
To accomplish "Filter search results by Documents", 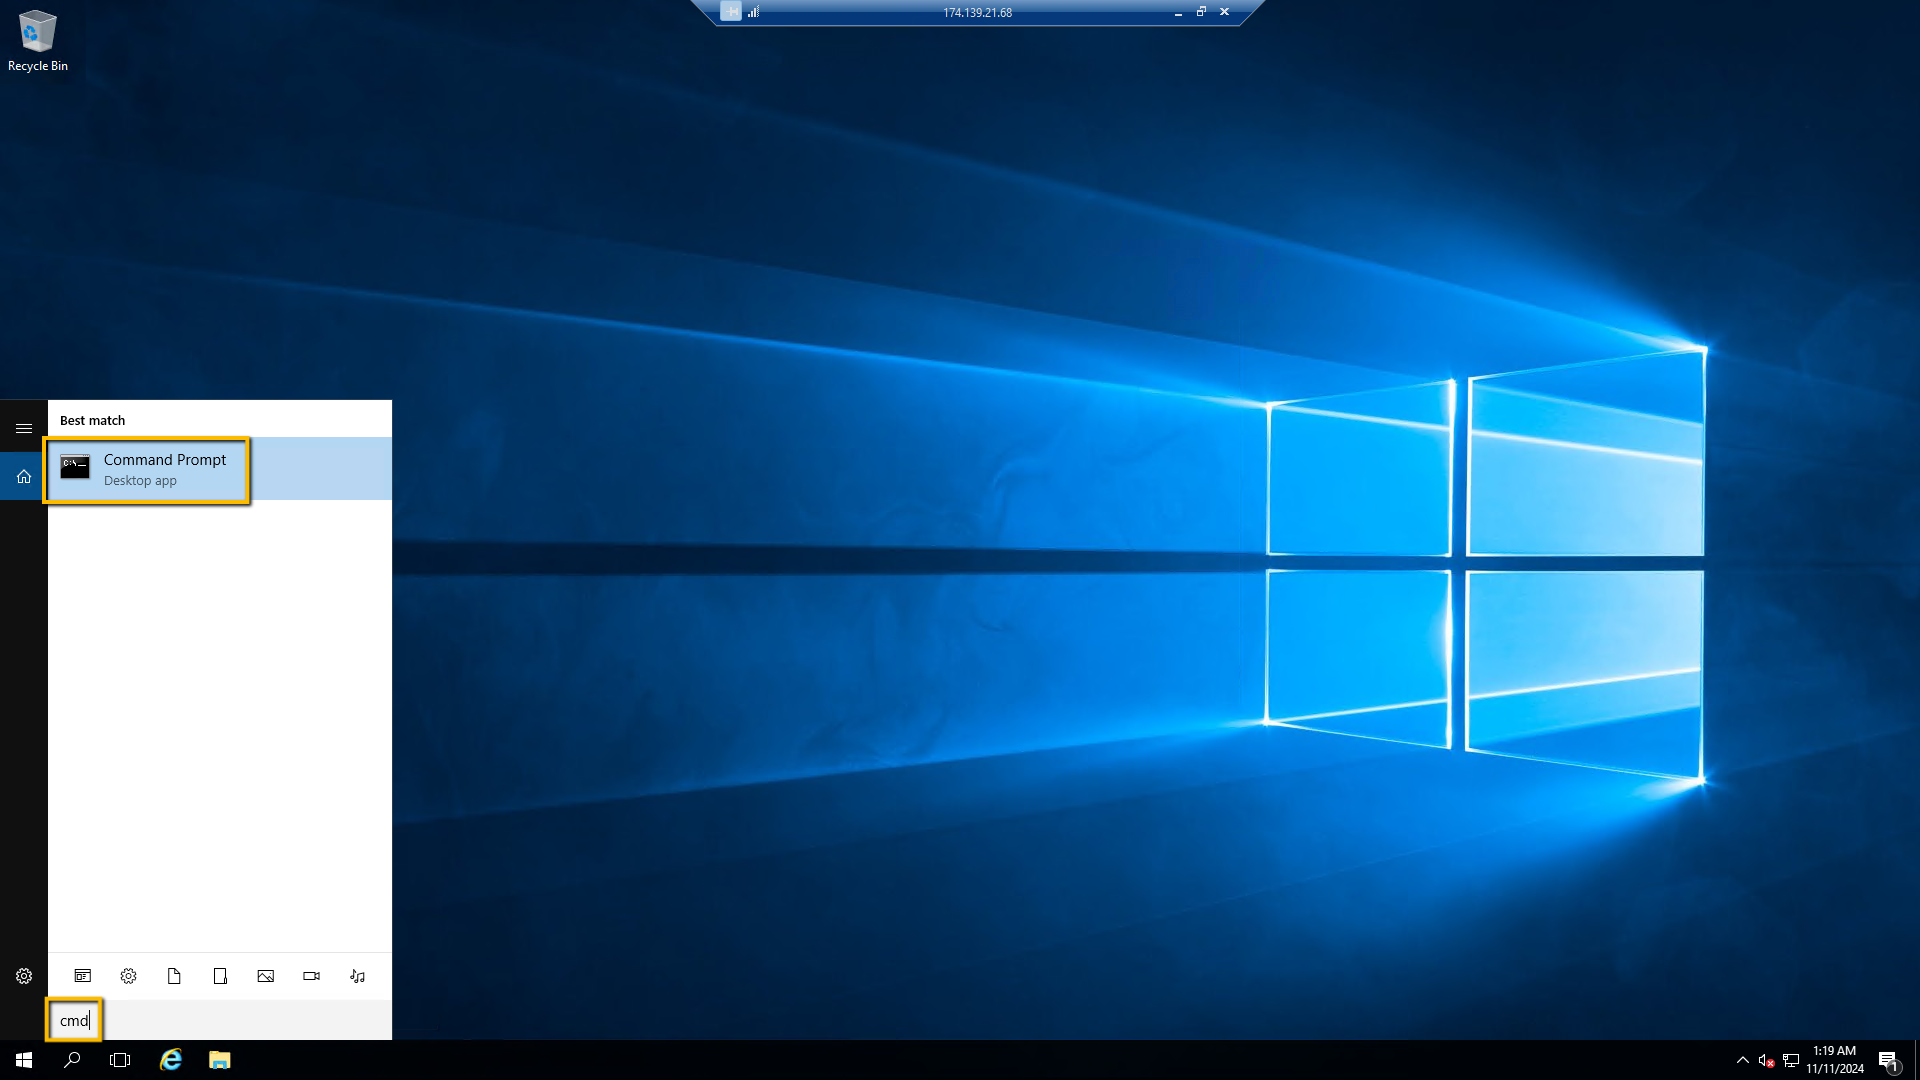I will tap(174, 976).
